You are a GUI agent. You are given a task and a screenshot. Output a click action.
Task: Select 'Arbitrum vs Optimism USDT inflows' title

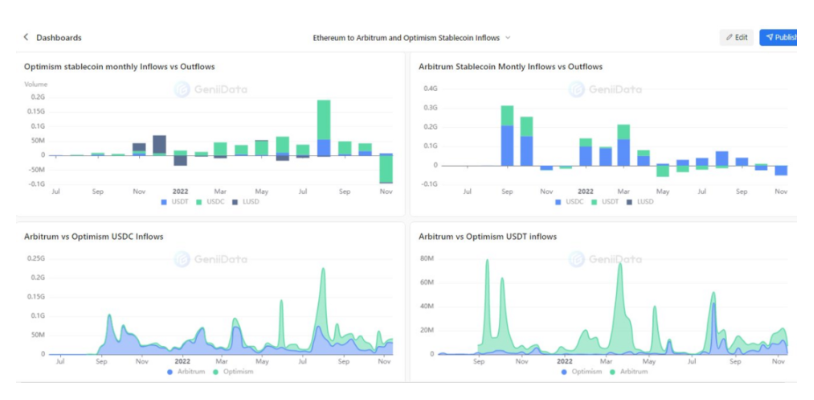tap(488, 237)
